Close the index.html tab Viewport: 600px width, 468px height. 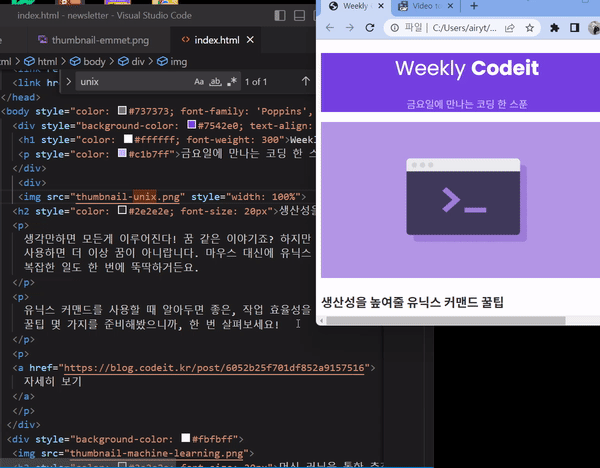click(x=250, y=39)
